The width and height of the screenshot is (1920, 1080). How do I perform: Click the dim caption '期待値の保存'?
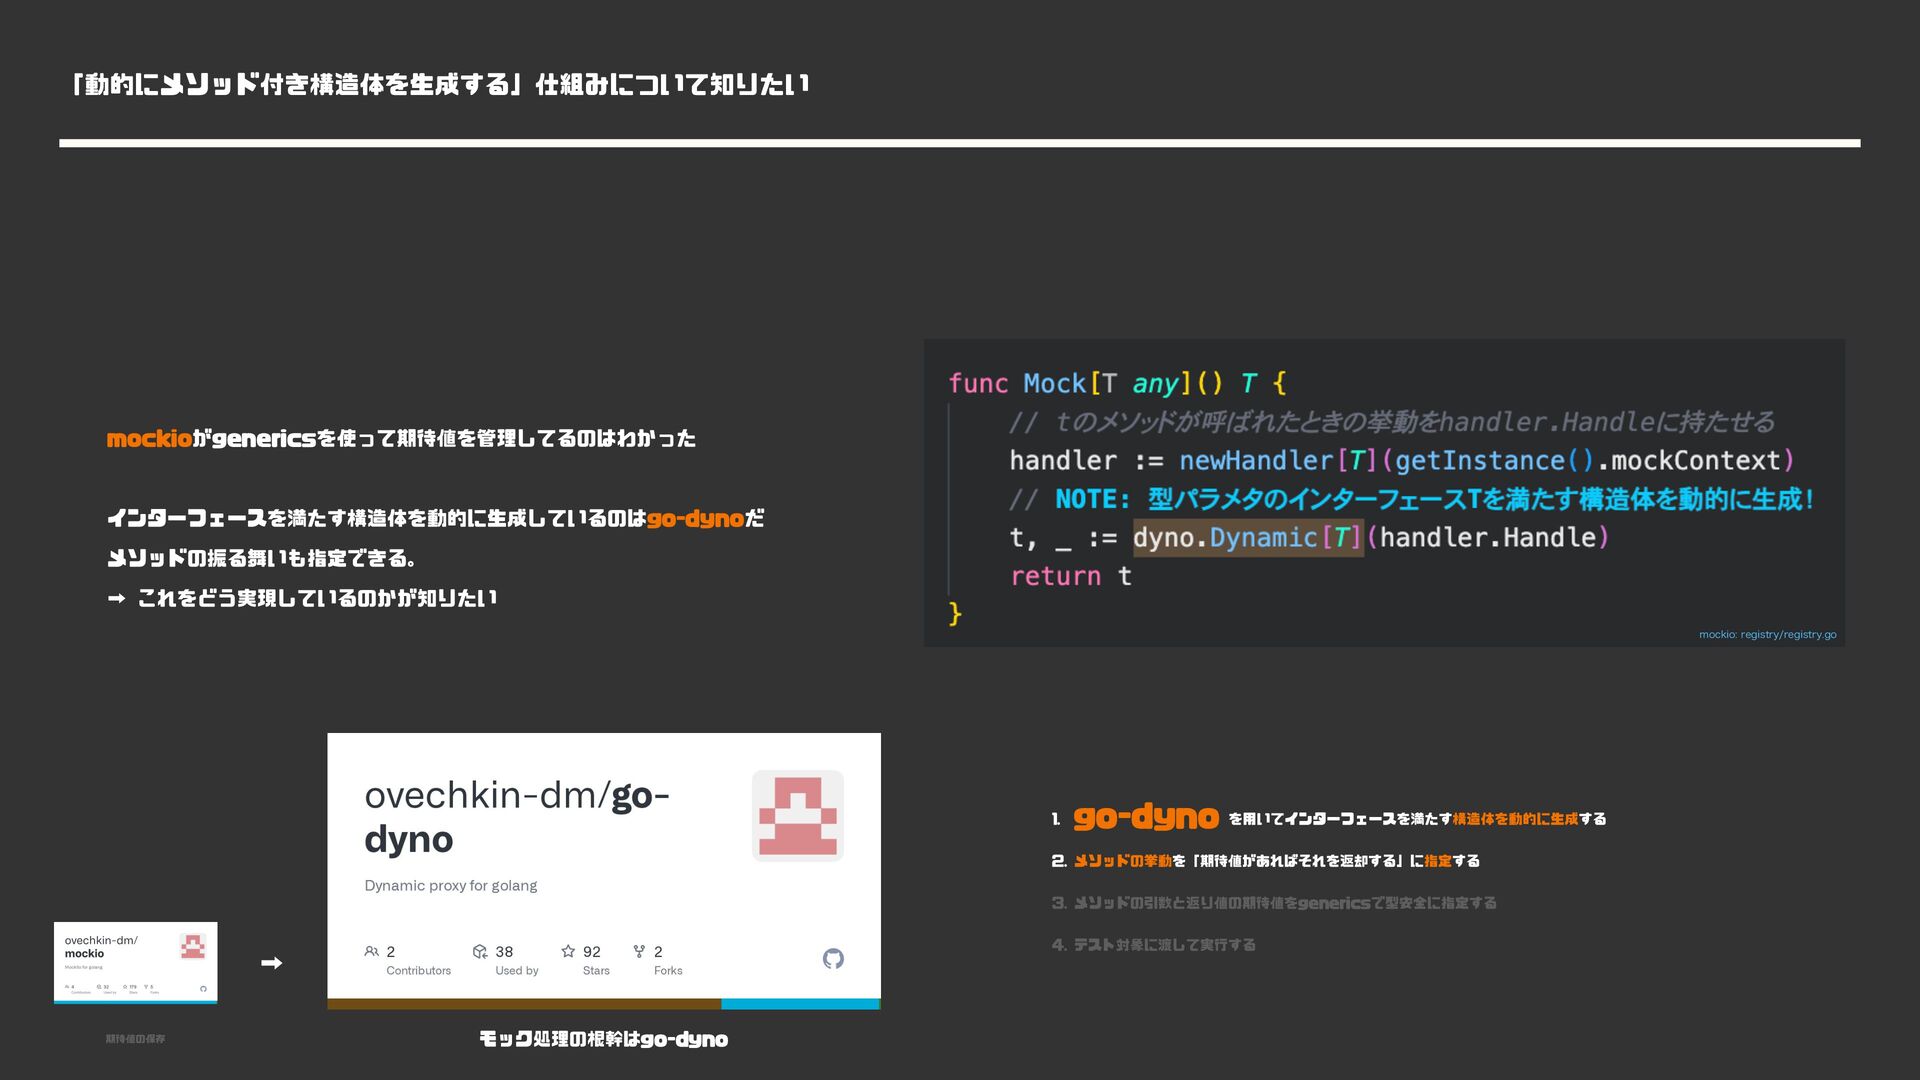(x=135, y=1039)
